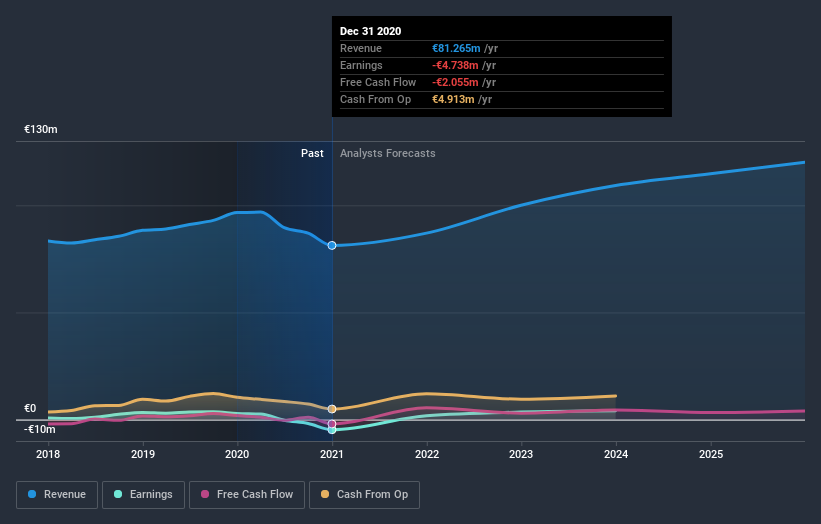Click the €130m y-axis label
The image size is (821, 524).
coord(41,129)
